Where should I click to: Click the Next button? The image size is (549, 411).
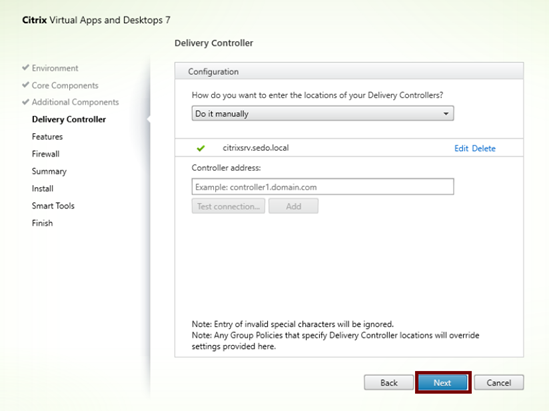coord(443,382)
